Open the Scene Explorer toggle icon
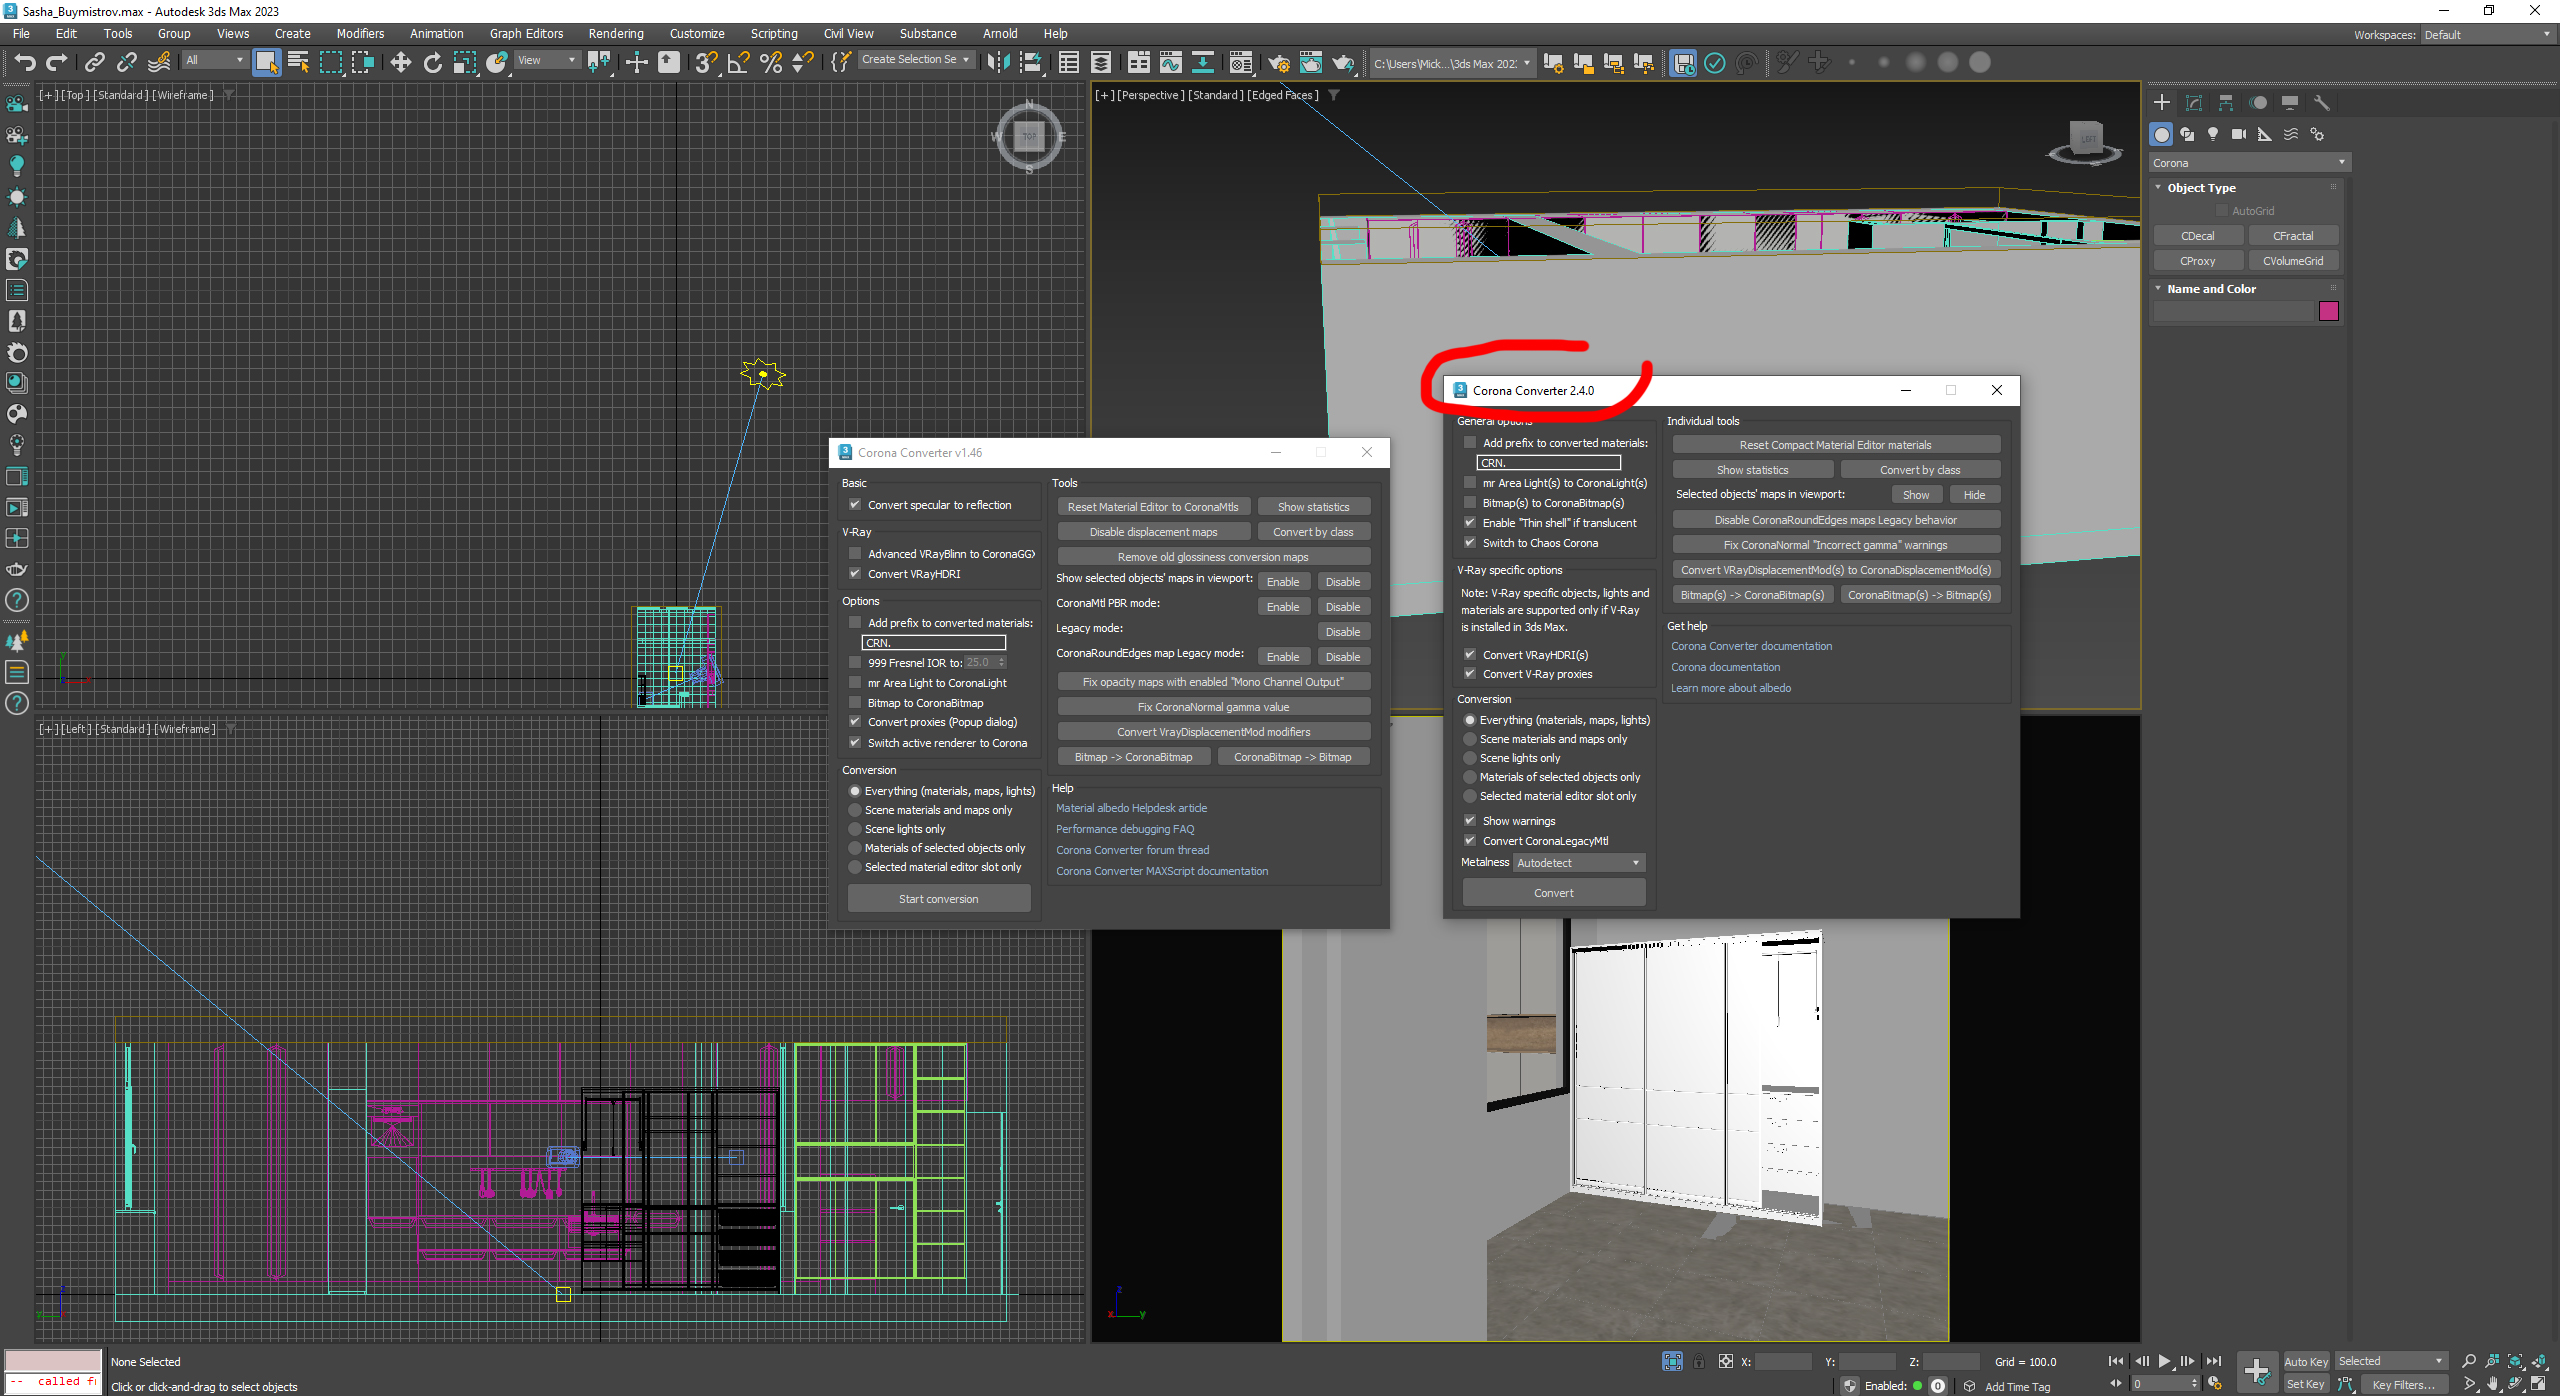This screenshot has height=1396, width=2560. 1068,63
